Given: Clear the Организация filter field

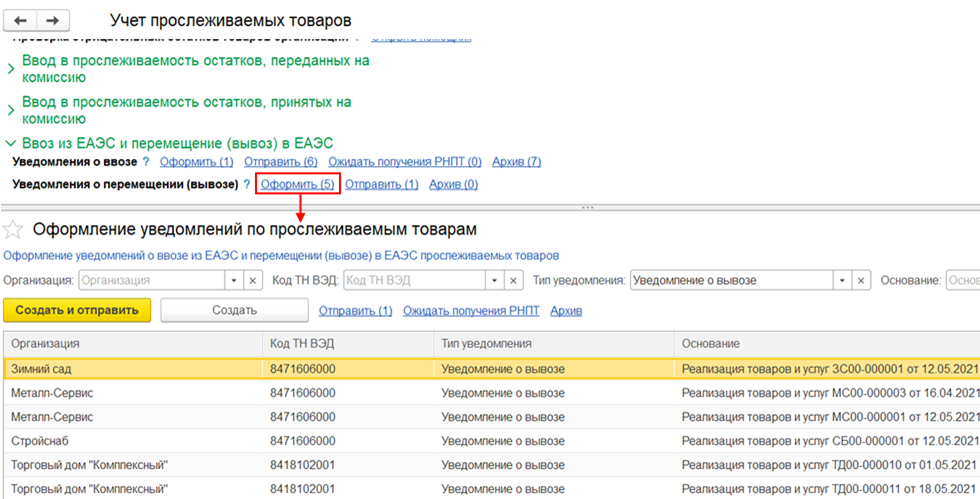Looking at the screenshot, I should (253, 281).
